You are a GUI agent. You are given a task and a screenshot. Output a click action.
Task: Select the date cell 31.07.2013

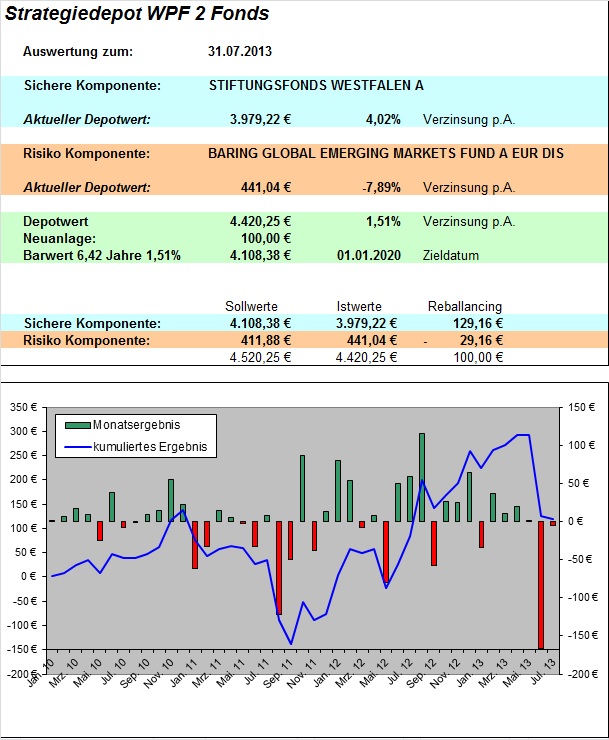[x=240, y=51]
